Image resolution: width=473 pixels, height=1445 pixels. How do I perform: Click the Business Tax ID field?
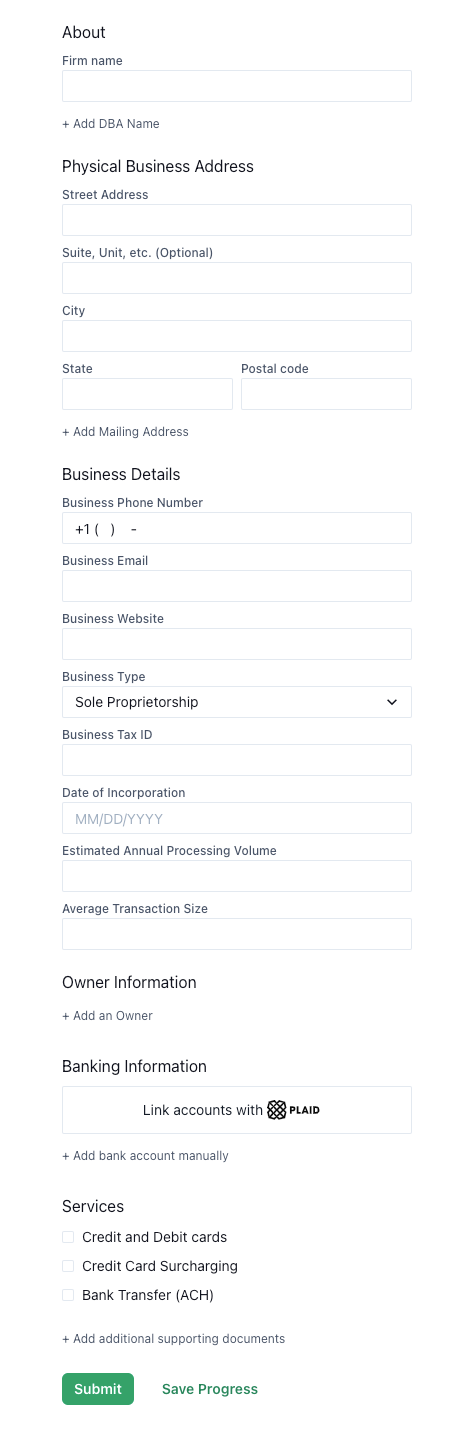click(237, 760)
